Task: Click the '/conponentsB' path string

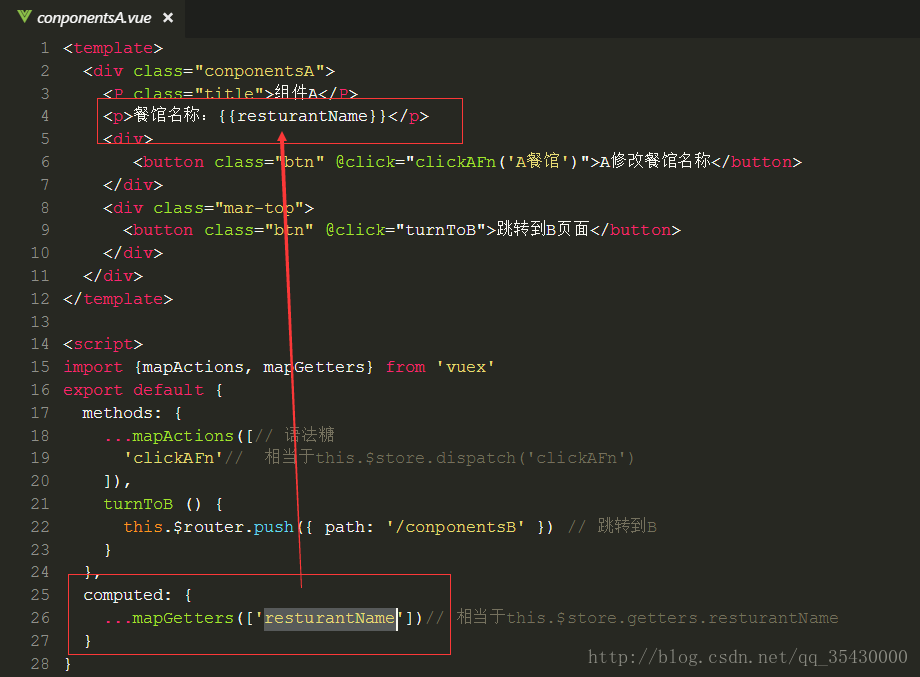Action: pos(455,527)
